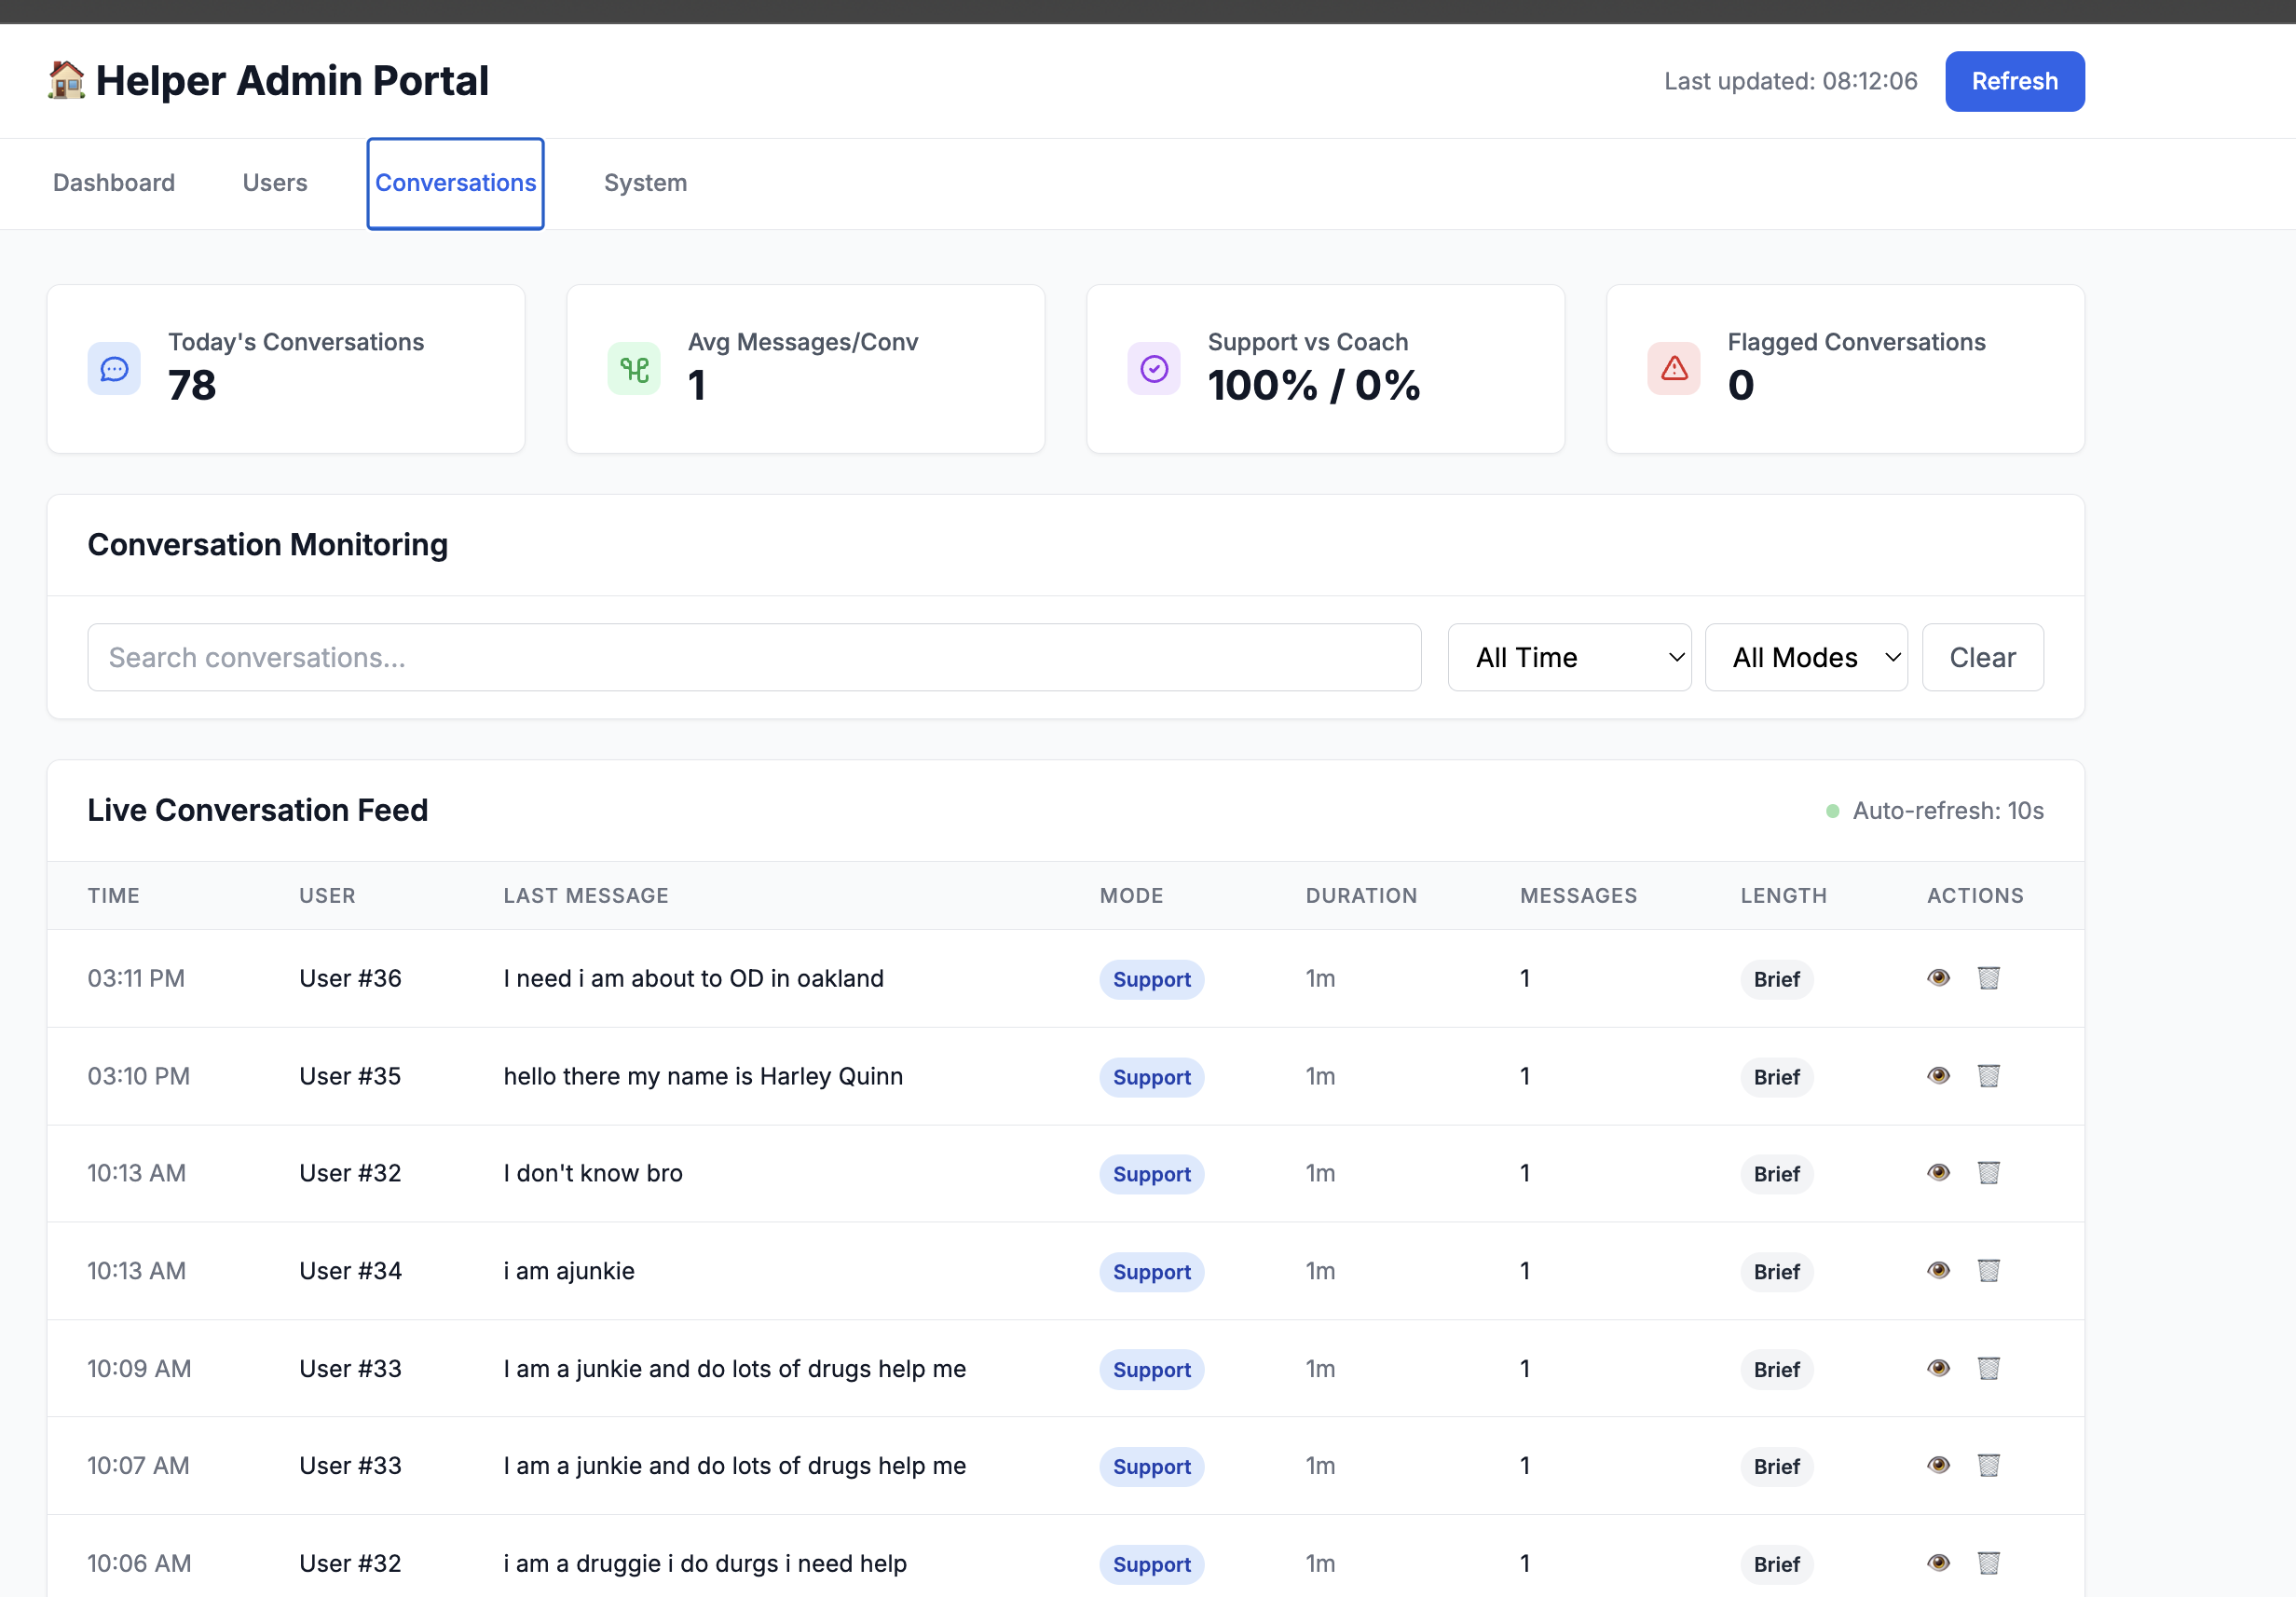Click the Avg Messages/Conv green icon
The image size is (2296, 1597).
[634, 369]
